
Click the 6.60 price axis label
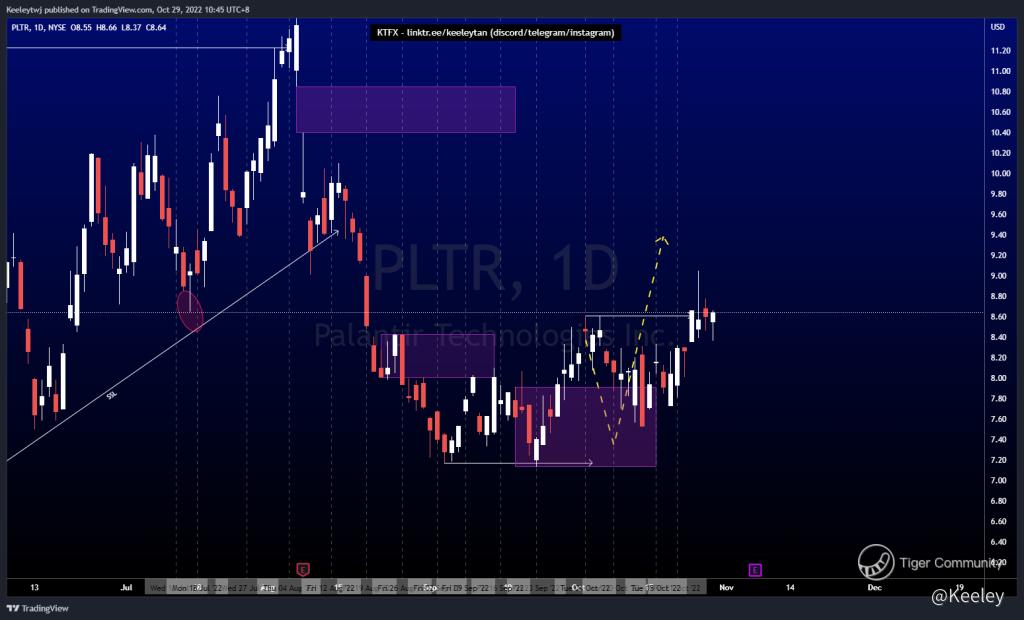(999, 522)
